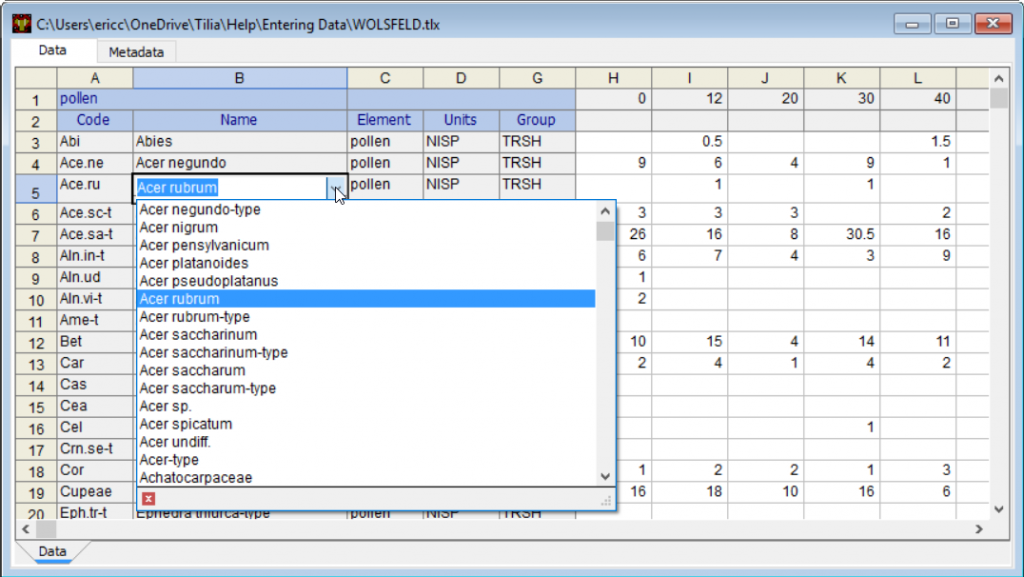Click the Group header cell
1024x577 pixels.
(537, 120)
